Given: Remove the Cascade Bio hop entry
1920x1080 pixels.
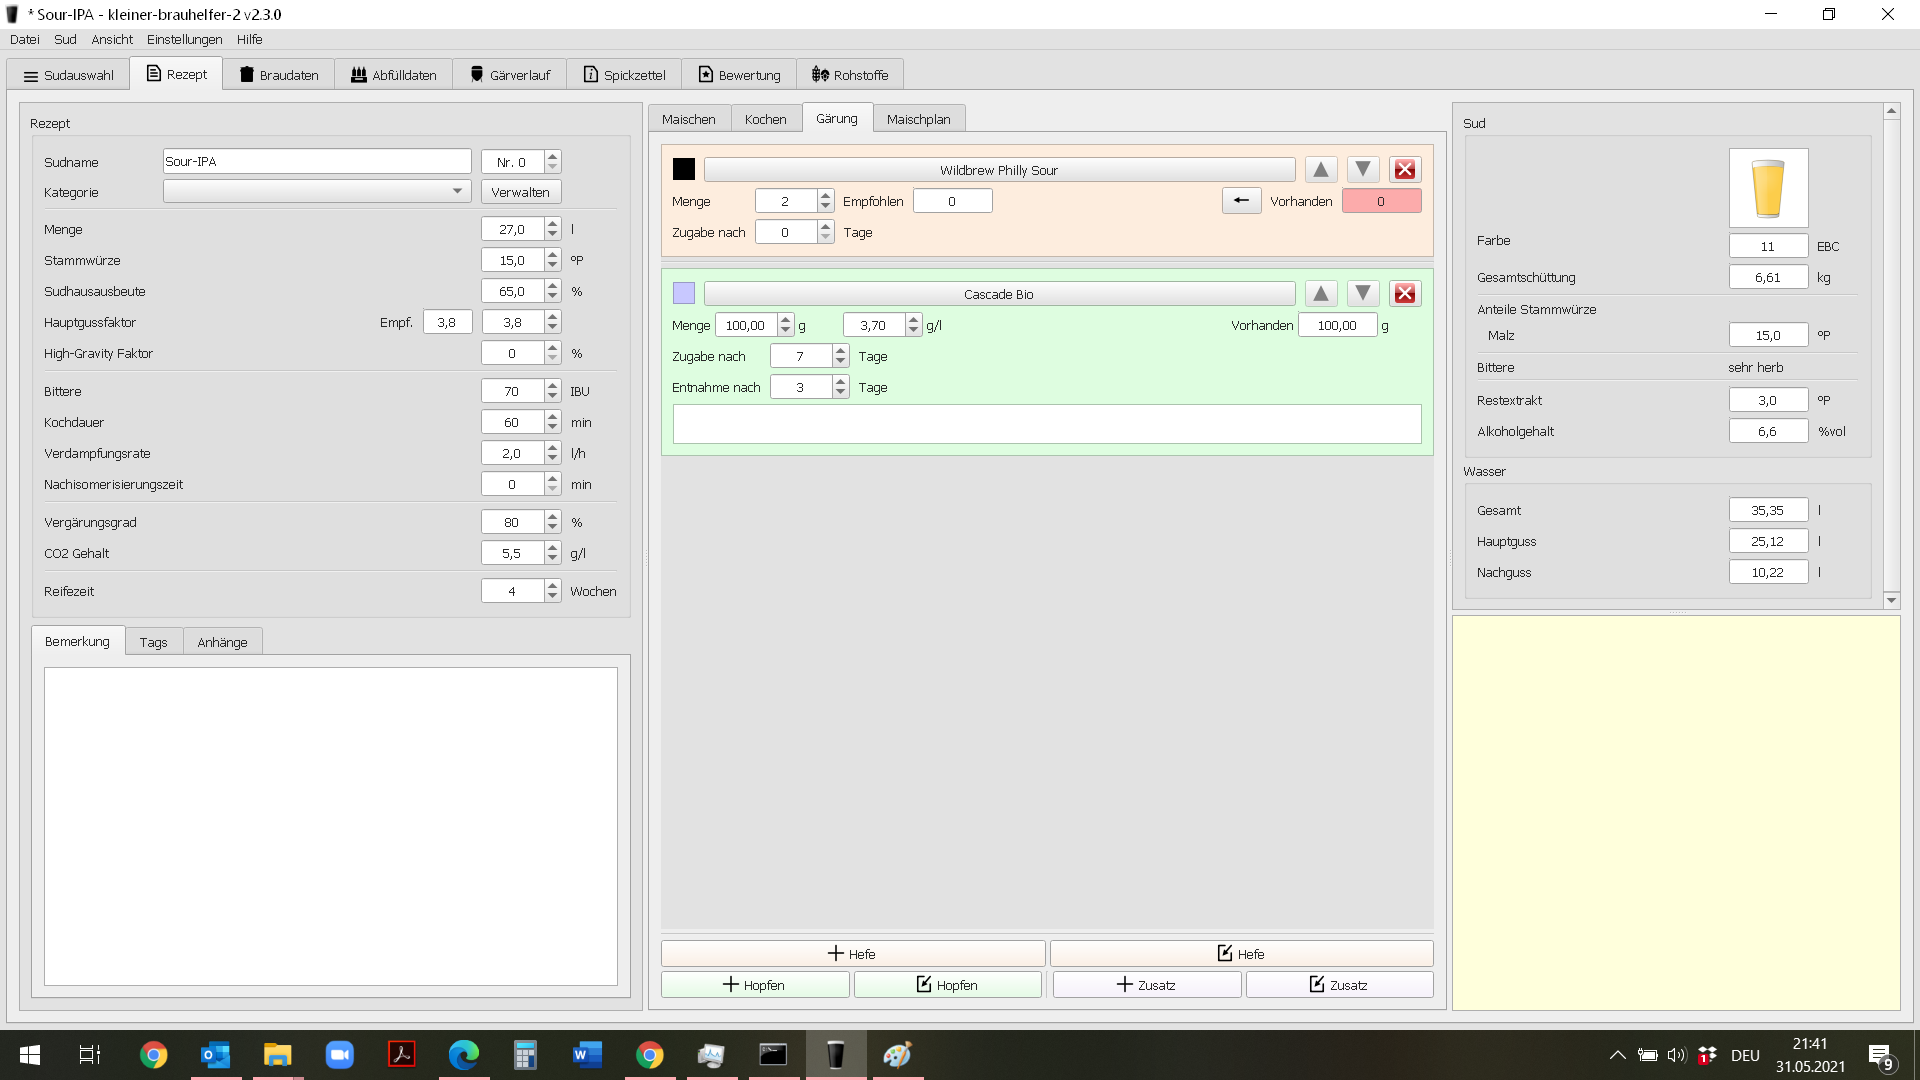Looking at the screenshot, I should tap(1404, 294).
